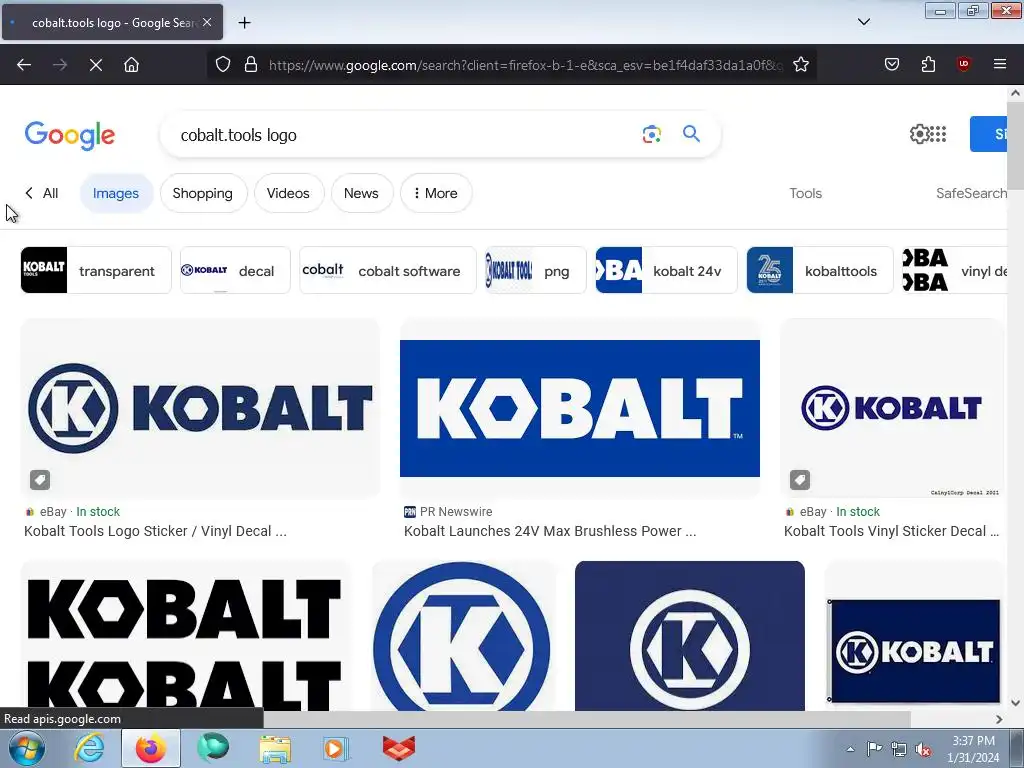Switch to Shopping results
This screenshot has width=1024, height=768.
pos(202,193)
